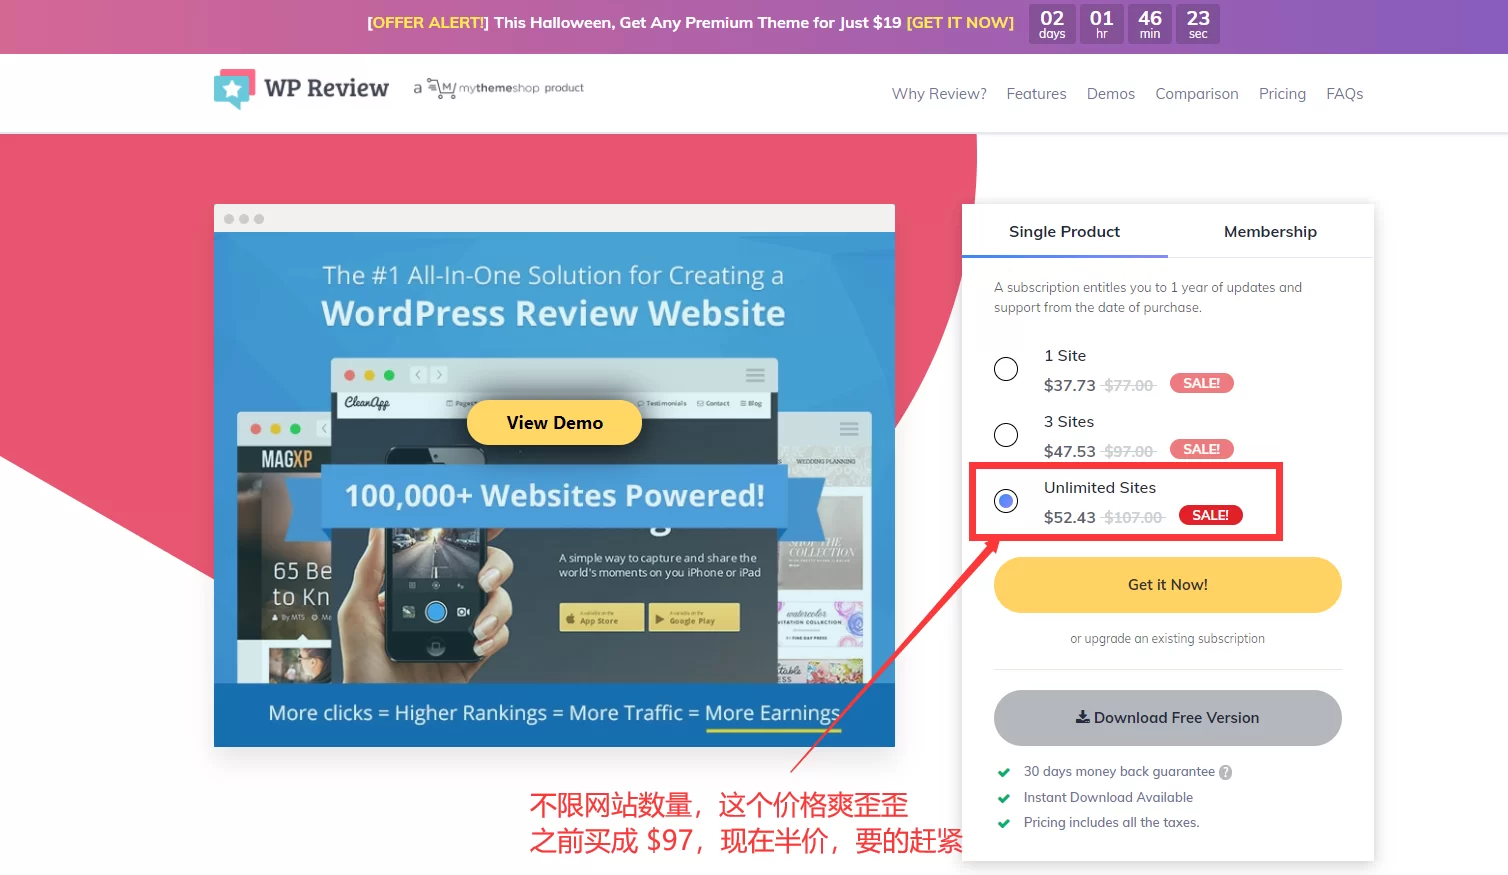The image size is (1508, 875).
Task: Click the Get it Now! button
Action: click(x=1168, y=585)
